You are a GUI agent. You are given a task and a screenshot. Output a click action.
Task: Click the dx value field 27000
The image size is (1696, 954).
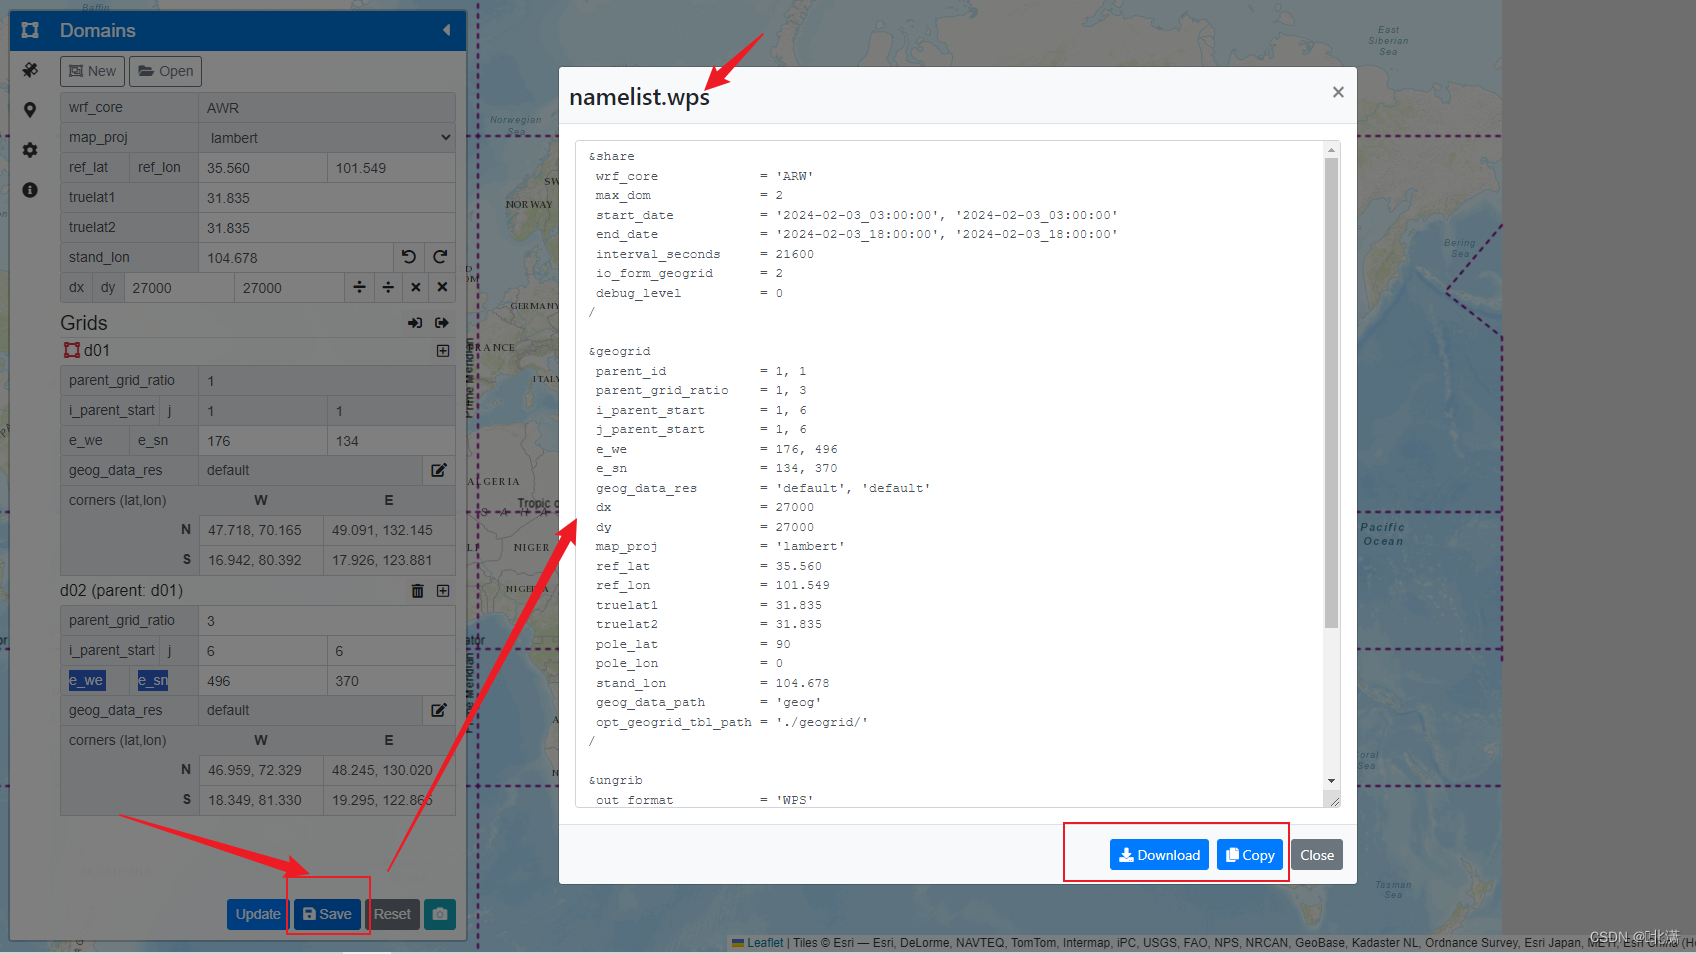point(179,288)
